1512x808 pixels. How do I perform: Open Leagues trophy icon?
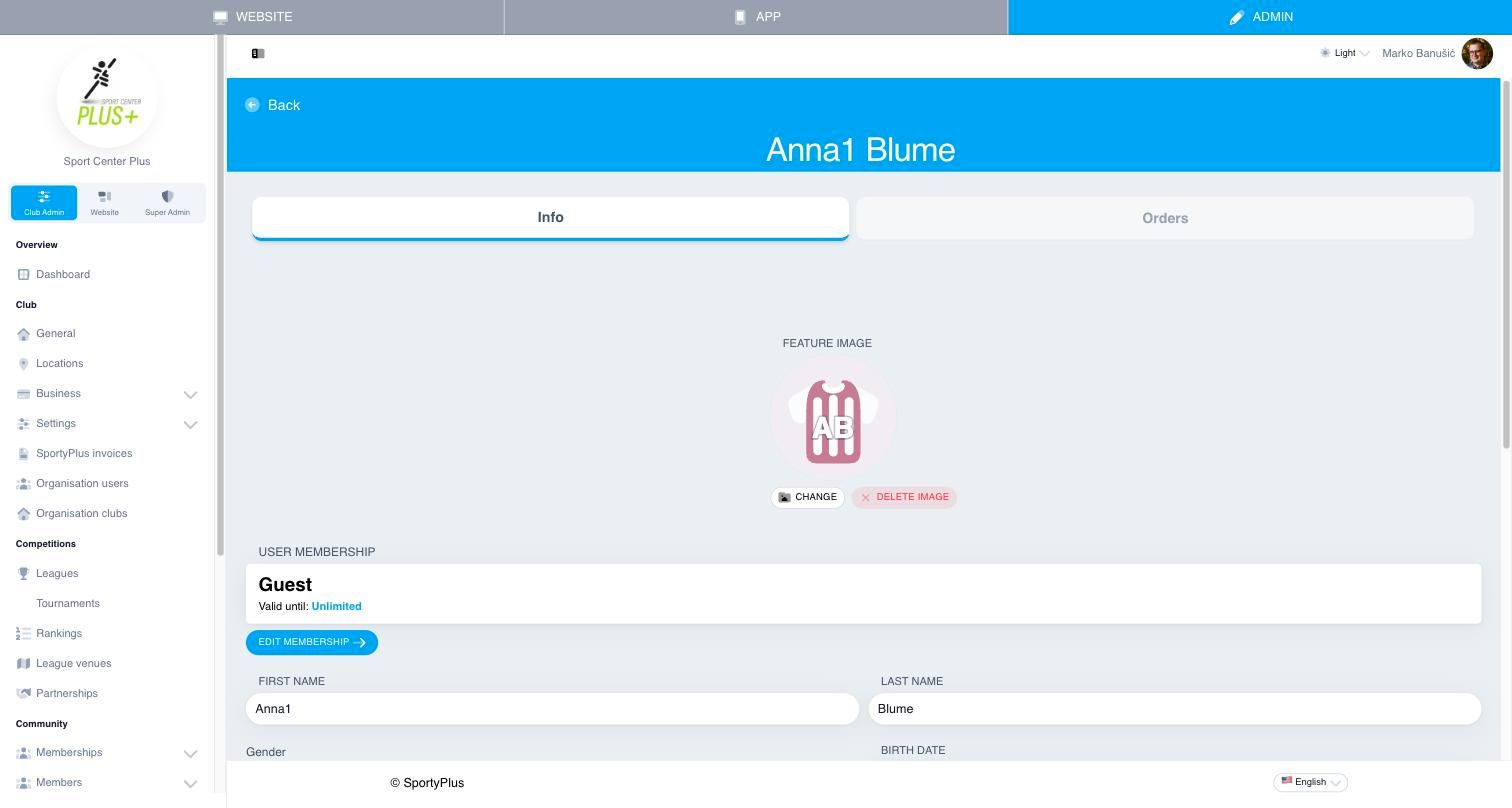coord(24,574)
